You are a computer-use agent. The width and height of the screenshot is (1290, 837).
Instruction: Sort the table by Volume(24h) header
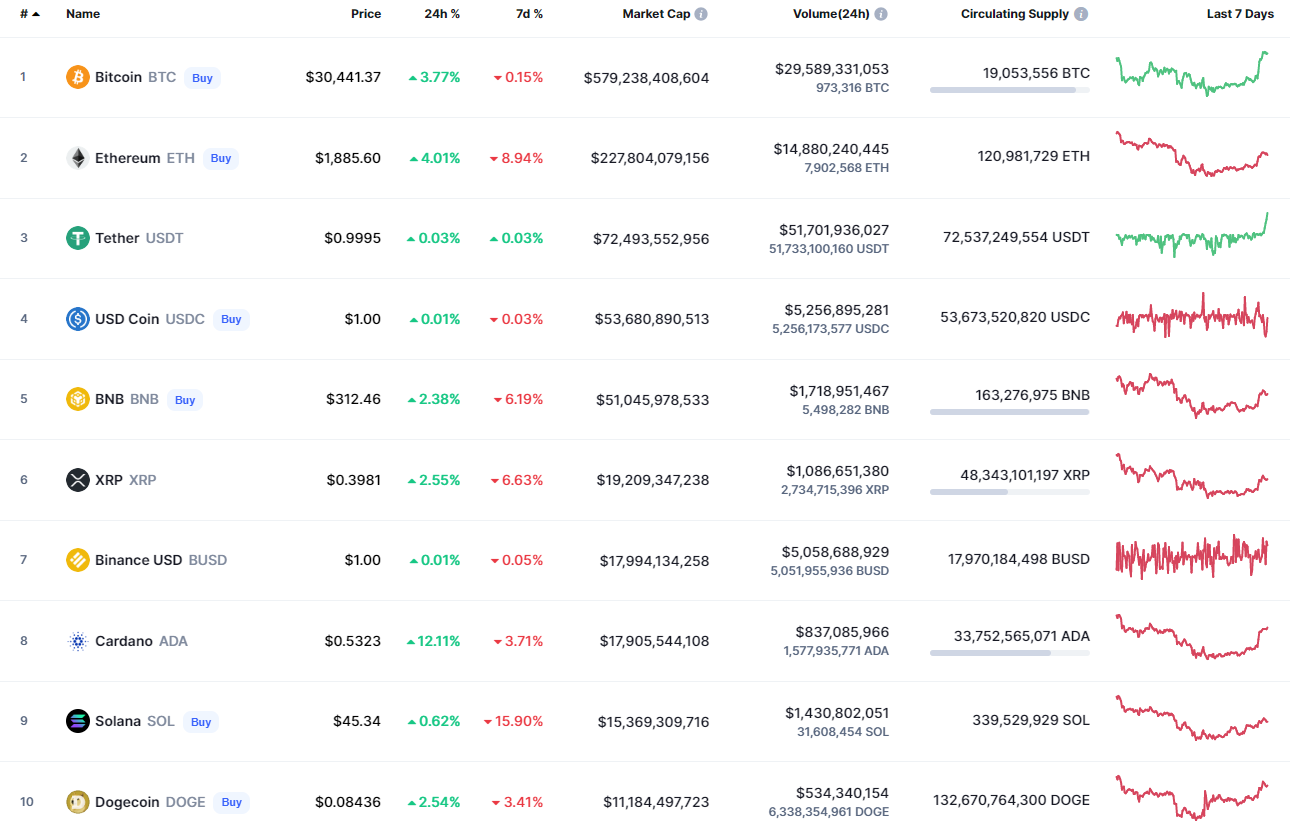(831, 14)
